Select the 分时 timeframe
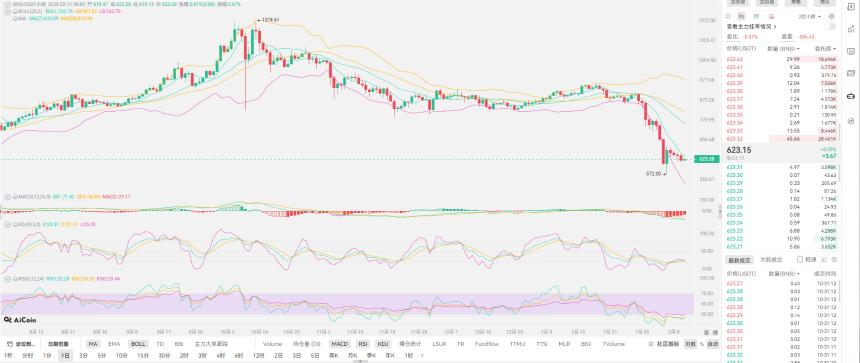Screen dimensions: 860x363 [27, 355]
